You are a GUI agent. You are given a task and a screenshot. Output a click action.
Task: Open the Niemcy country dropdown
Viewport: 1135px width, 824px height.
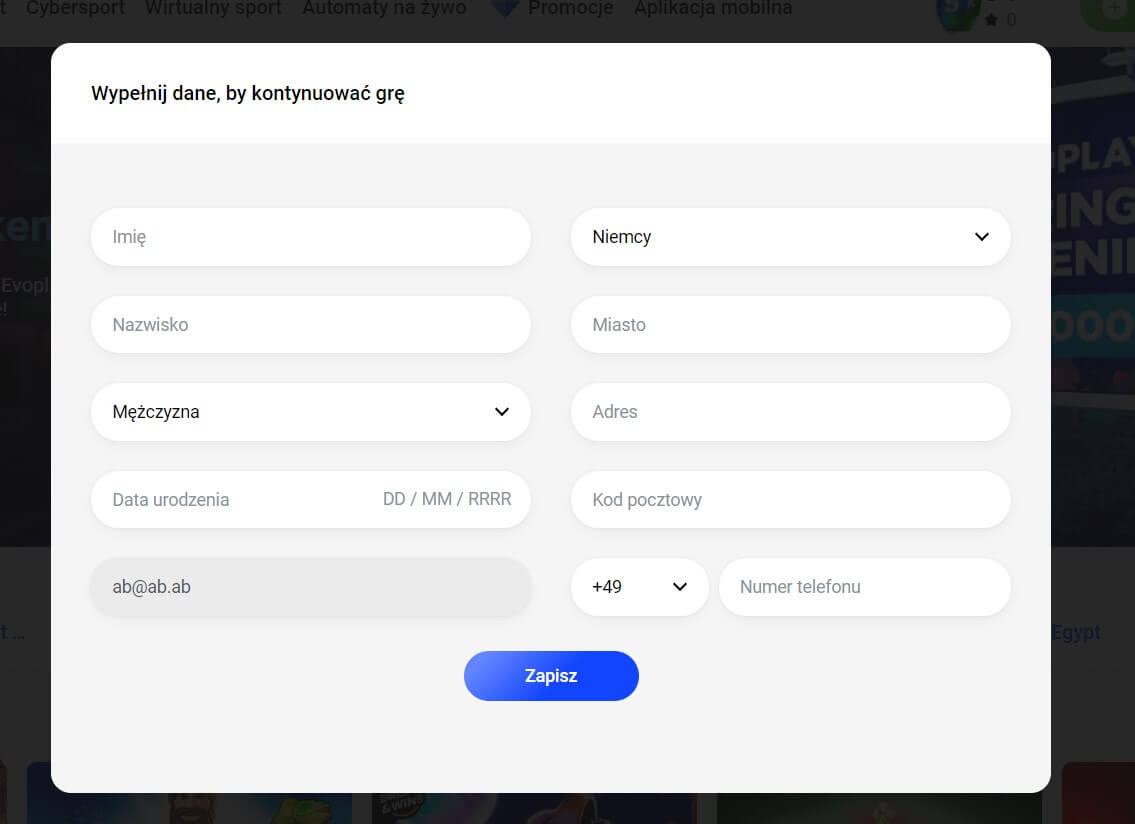(x=790, y=237)
